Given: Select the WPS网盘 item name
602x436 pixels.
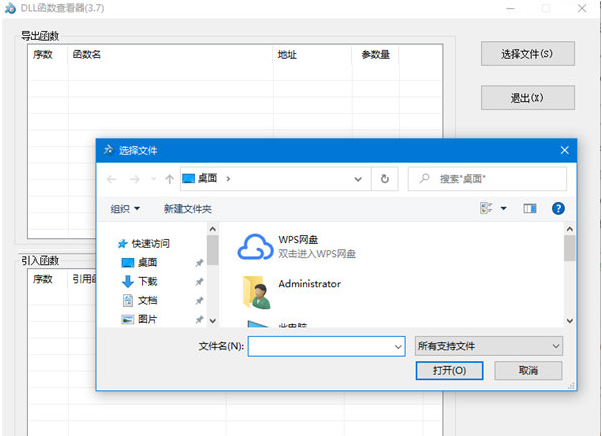Looking at the screenshot, I should pos(298,239).
